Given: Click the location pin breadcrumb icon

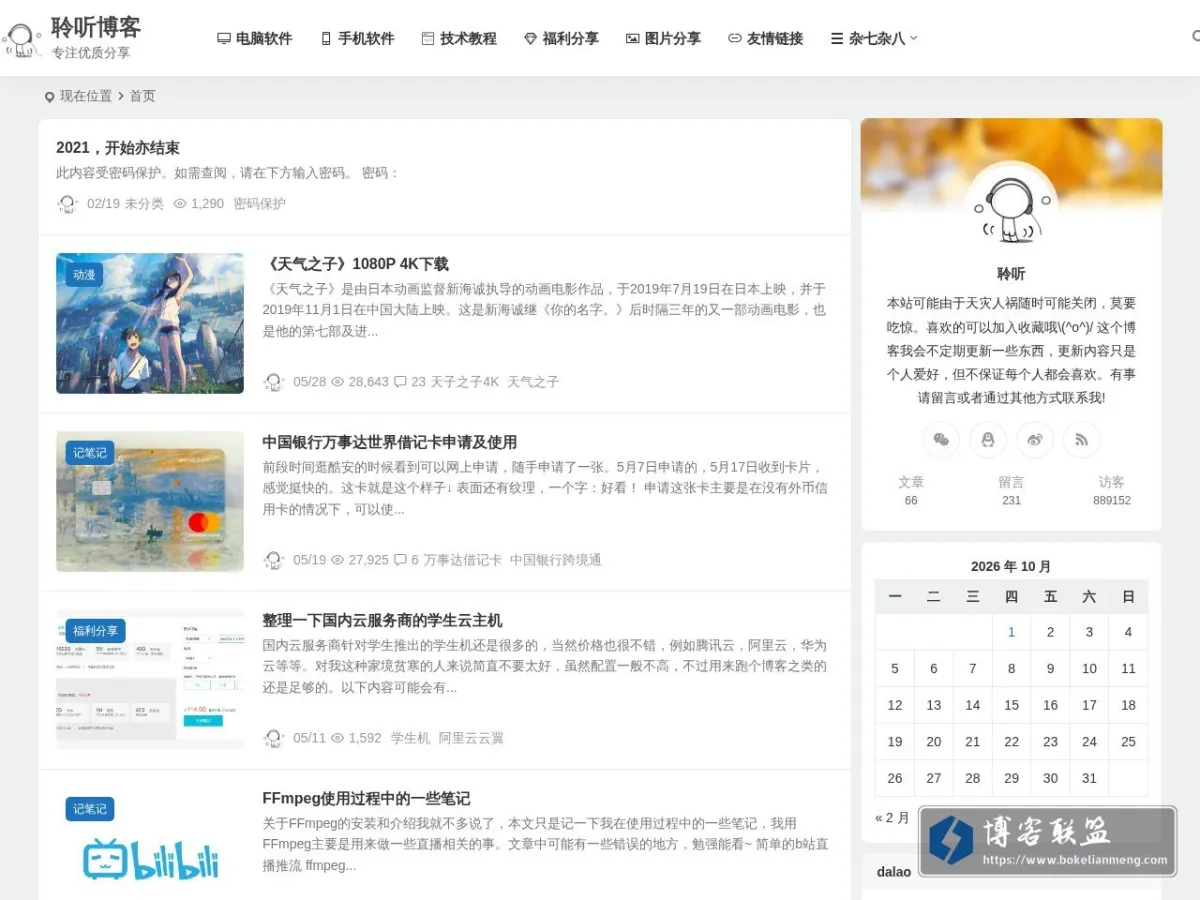Looking at the screenshot, I should (x=49, y=97).
